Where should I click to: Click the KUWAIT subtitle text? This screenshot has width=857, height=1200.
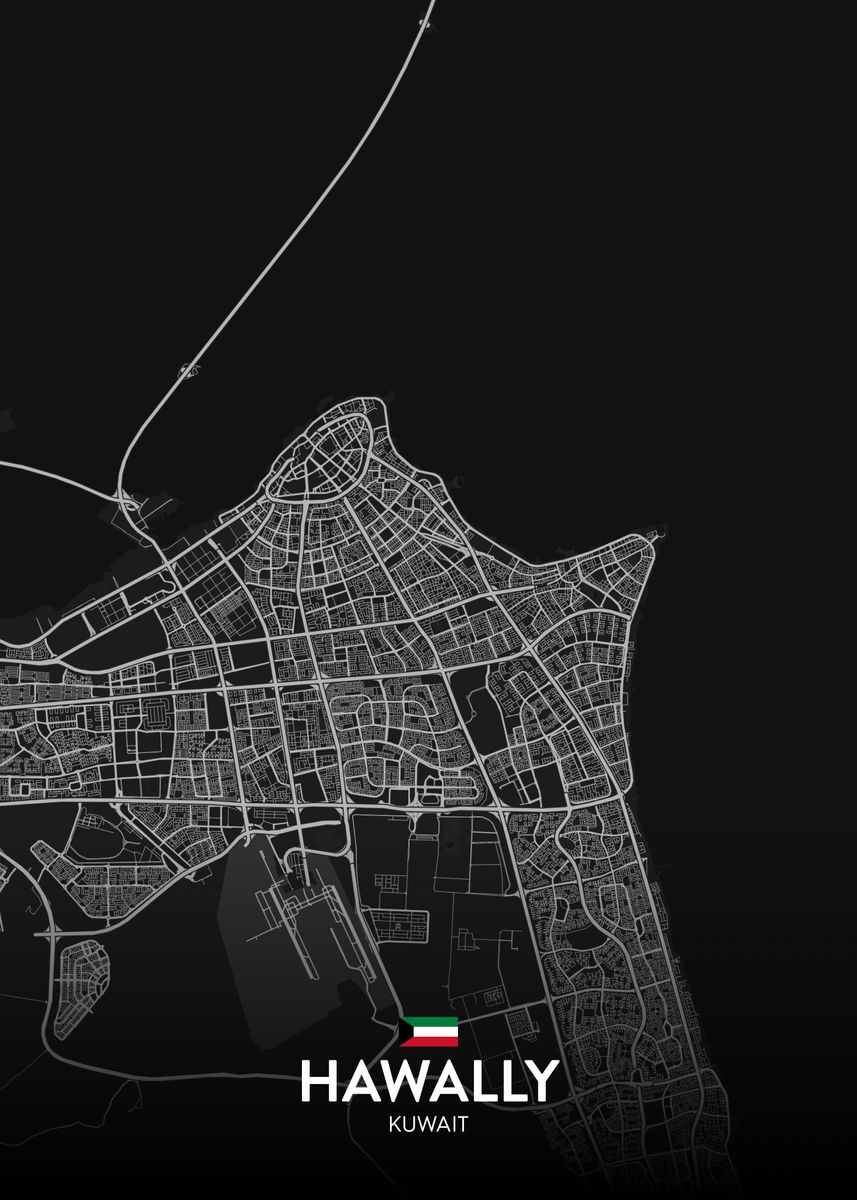click(429, 1124)
